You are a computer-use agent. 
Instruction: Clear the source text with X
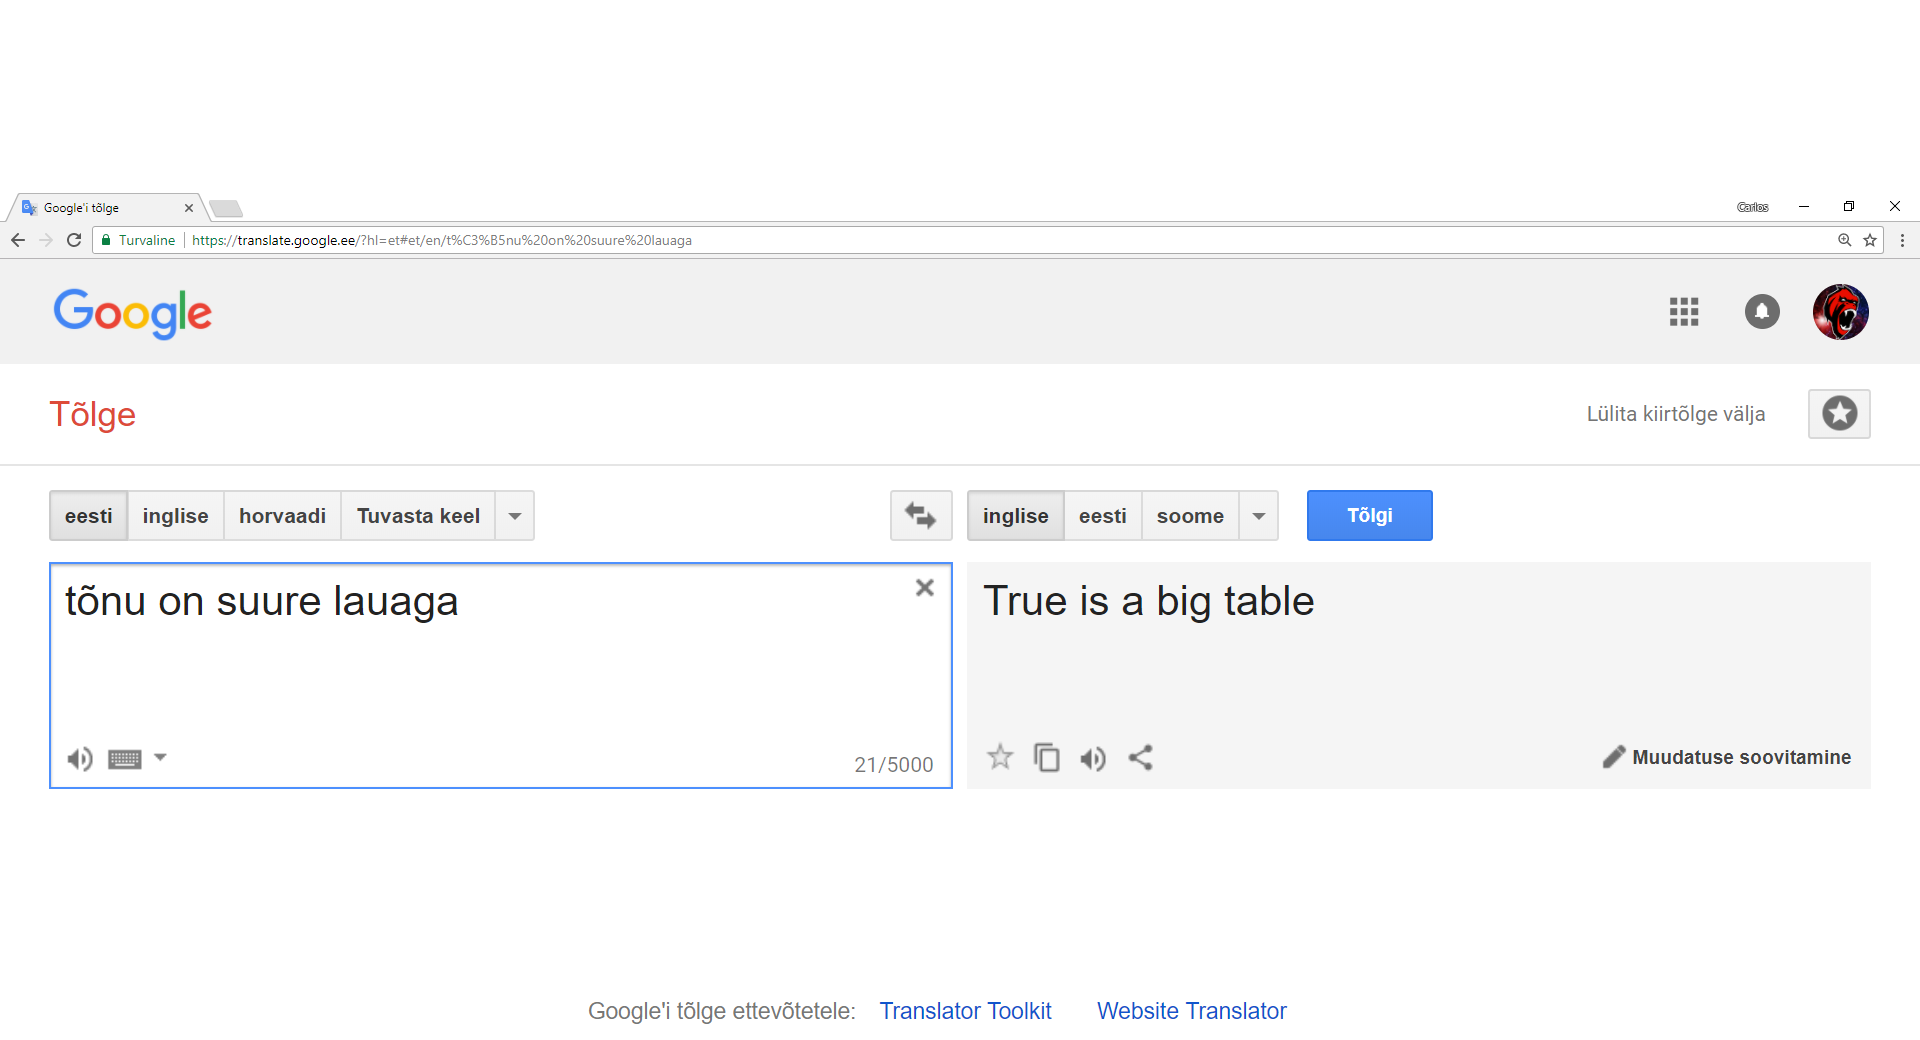pos(925,588)
